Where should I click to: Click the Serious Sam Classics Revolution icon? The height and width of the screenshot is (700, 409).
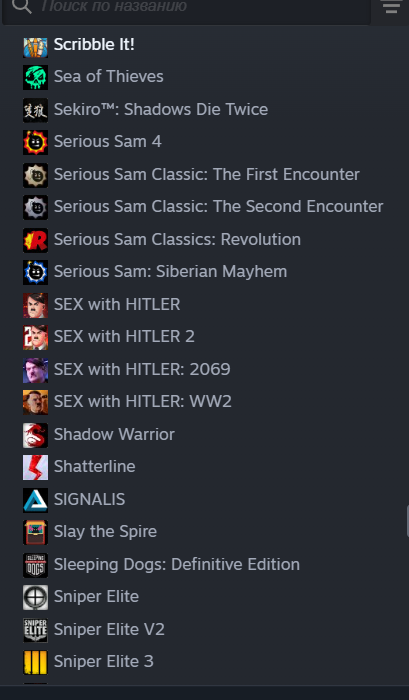pos(35,240)
